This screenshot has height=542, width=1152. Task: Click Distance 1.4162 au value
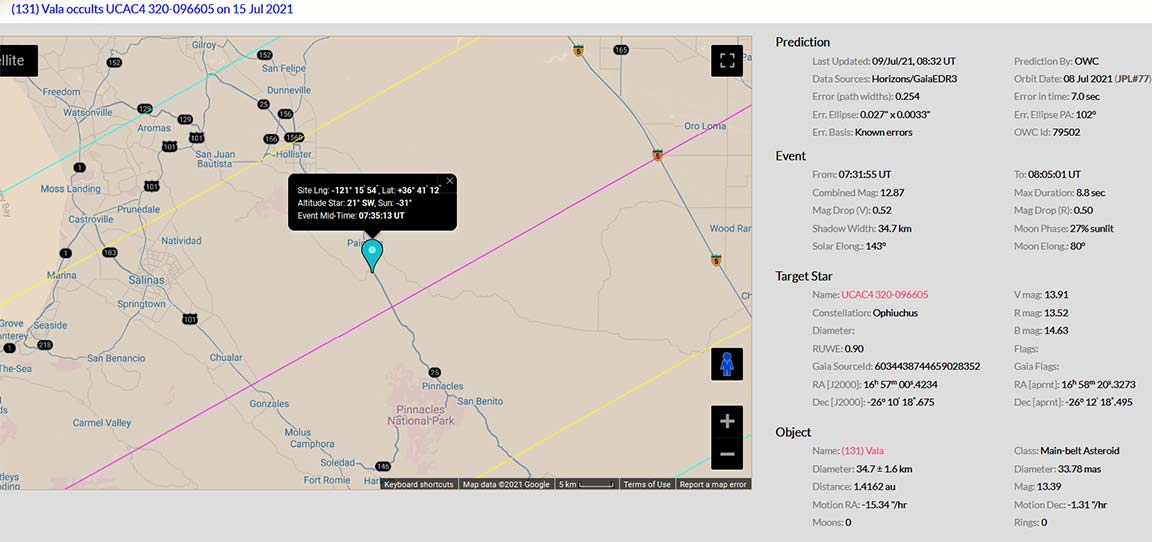click(874, 486)
